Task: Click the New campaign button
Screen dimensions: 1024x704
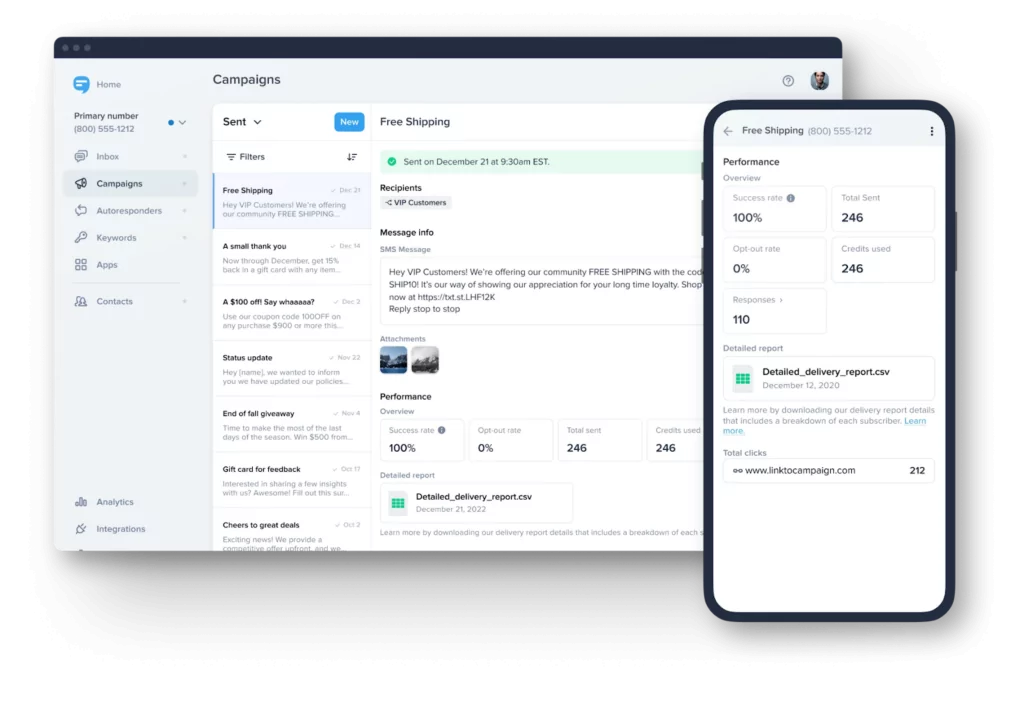Action: pos(349,122)
